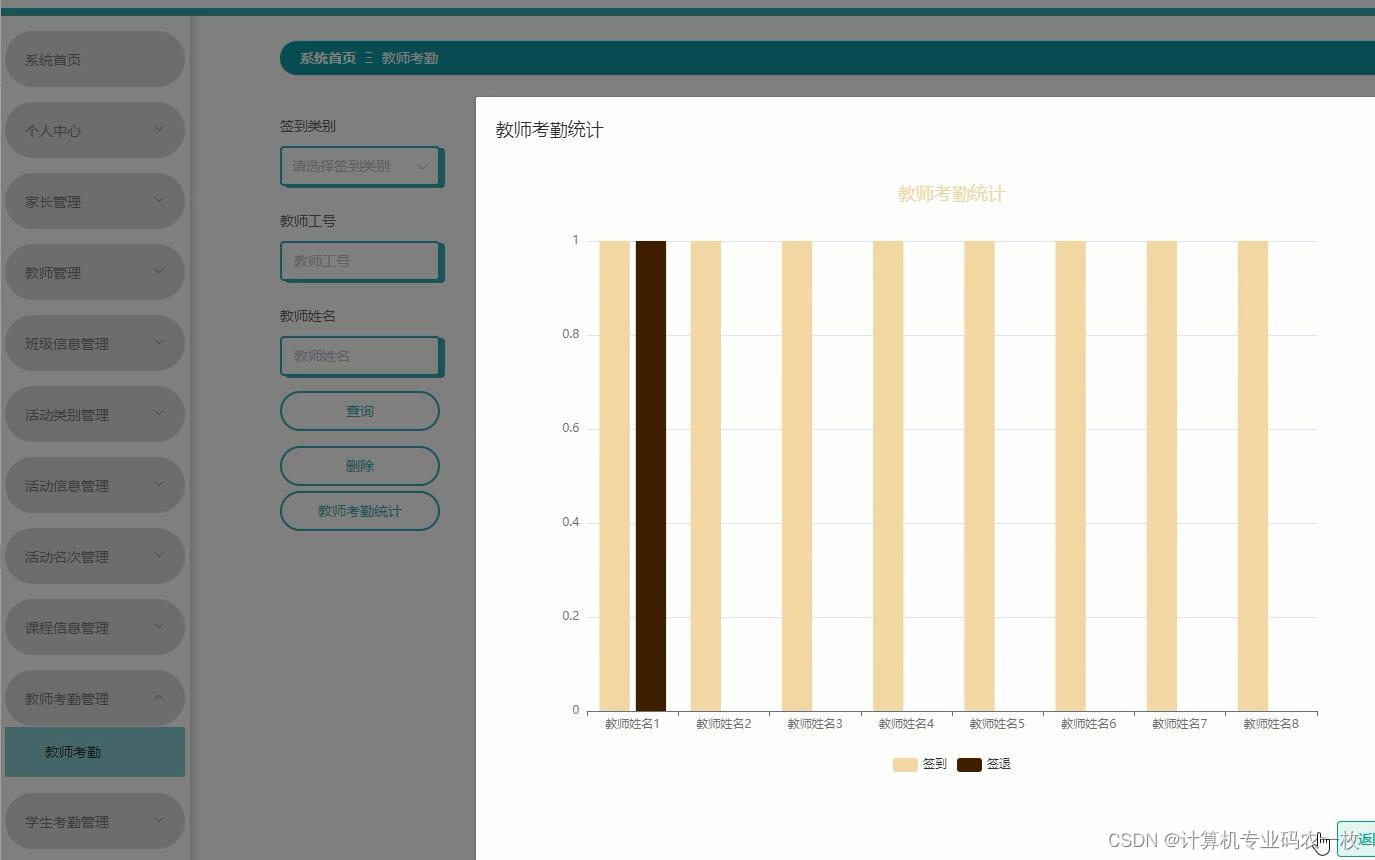Click the axis label 教师姓名1

(x=632, y=724)
